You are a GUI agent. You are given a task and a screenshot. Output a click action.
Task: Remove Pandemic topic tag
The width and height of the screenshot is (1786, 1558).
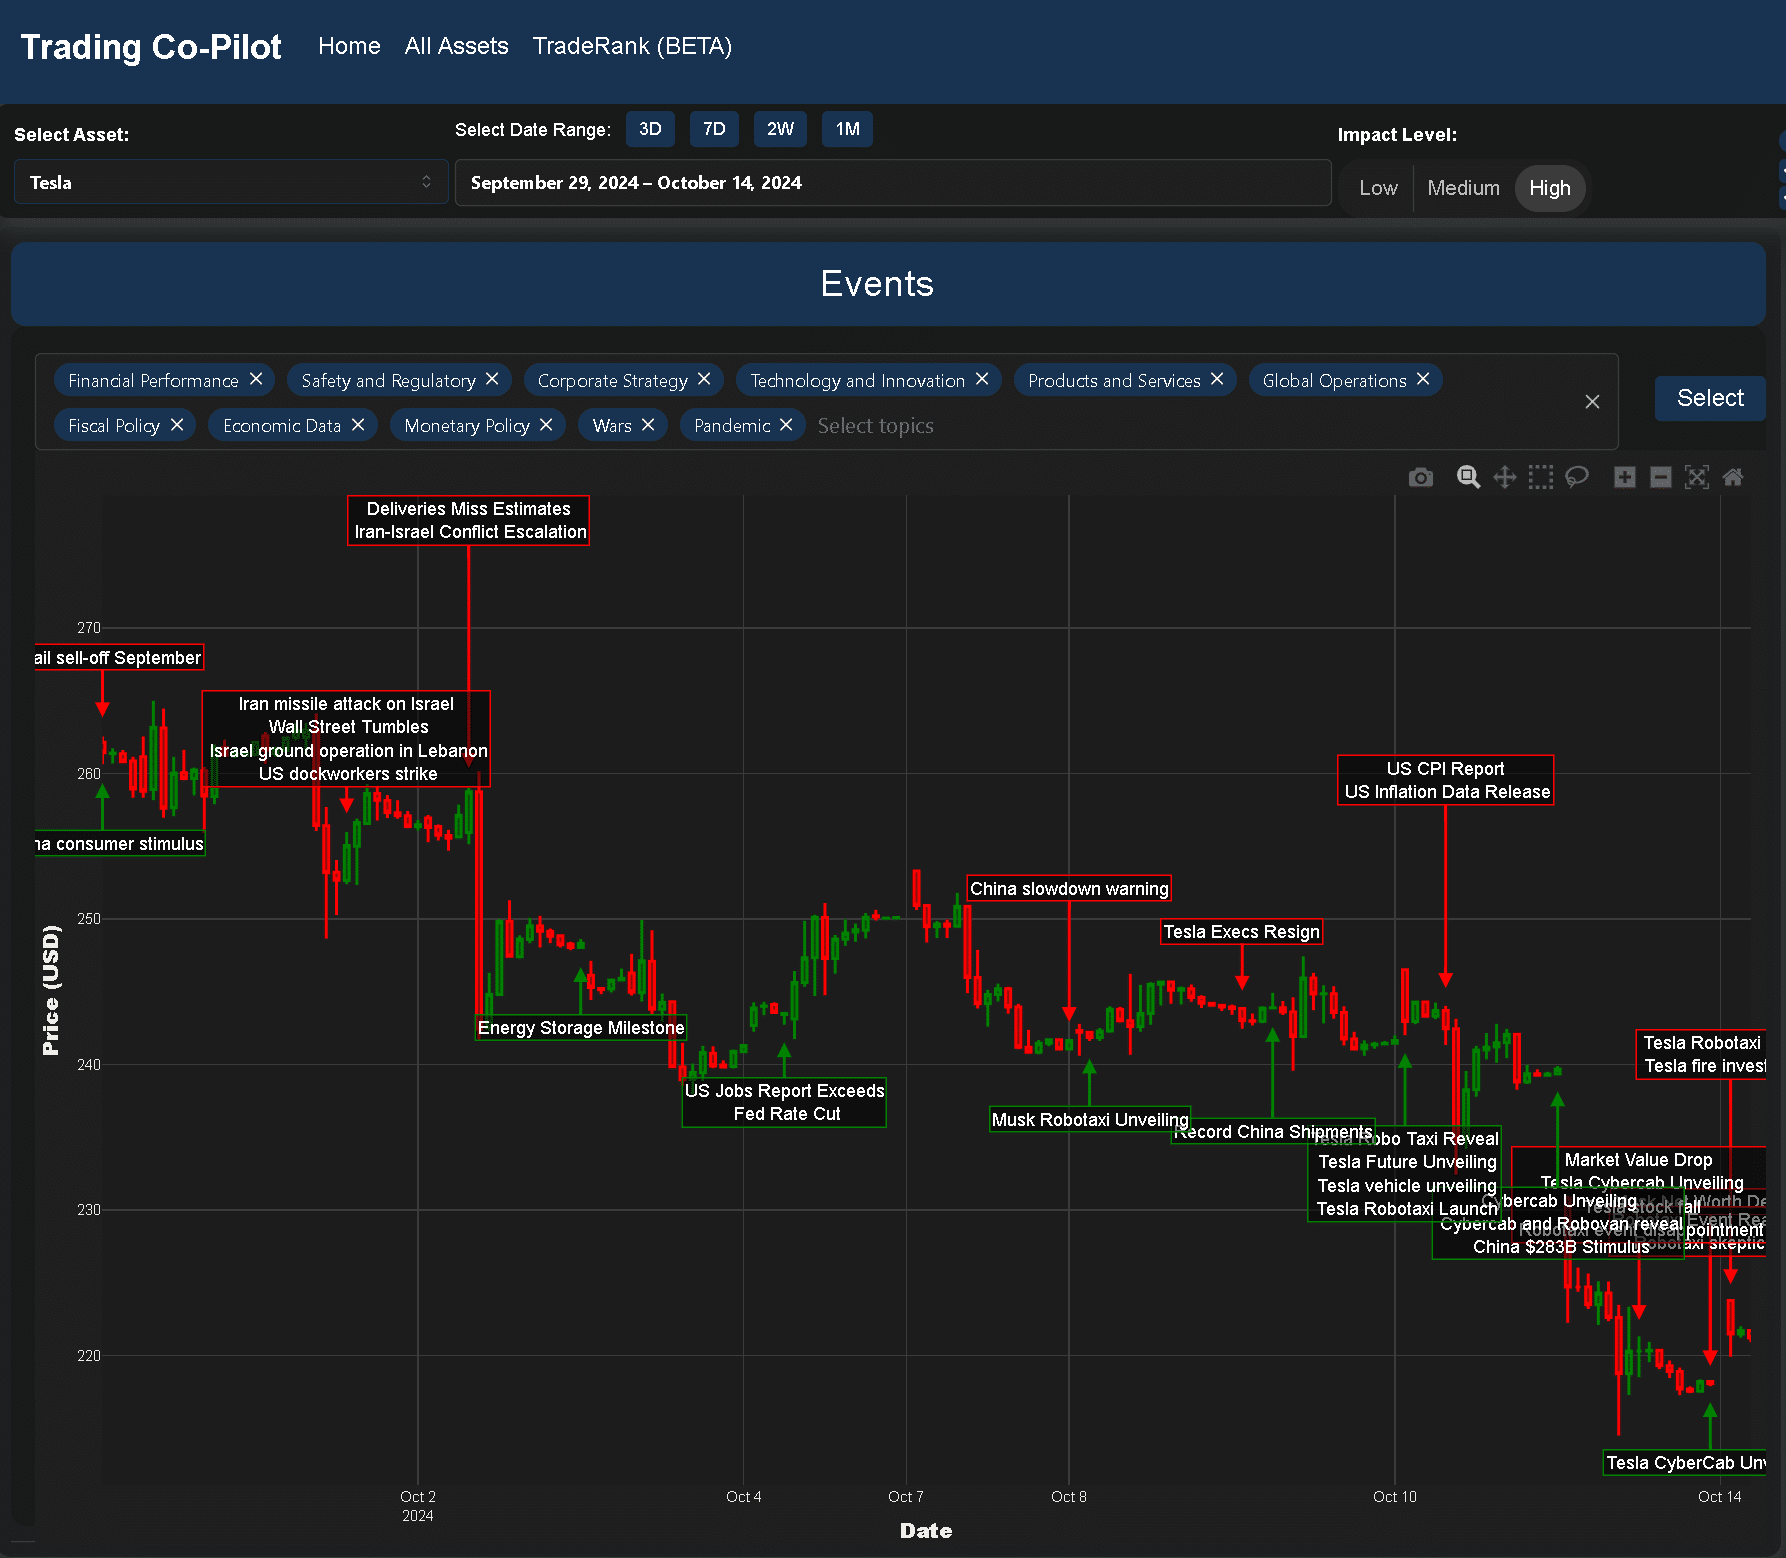coord(786,425)
